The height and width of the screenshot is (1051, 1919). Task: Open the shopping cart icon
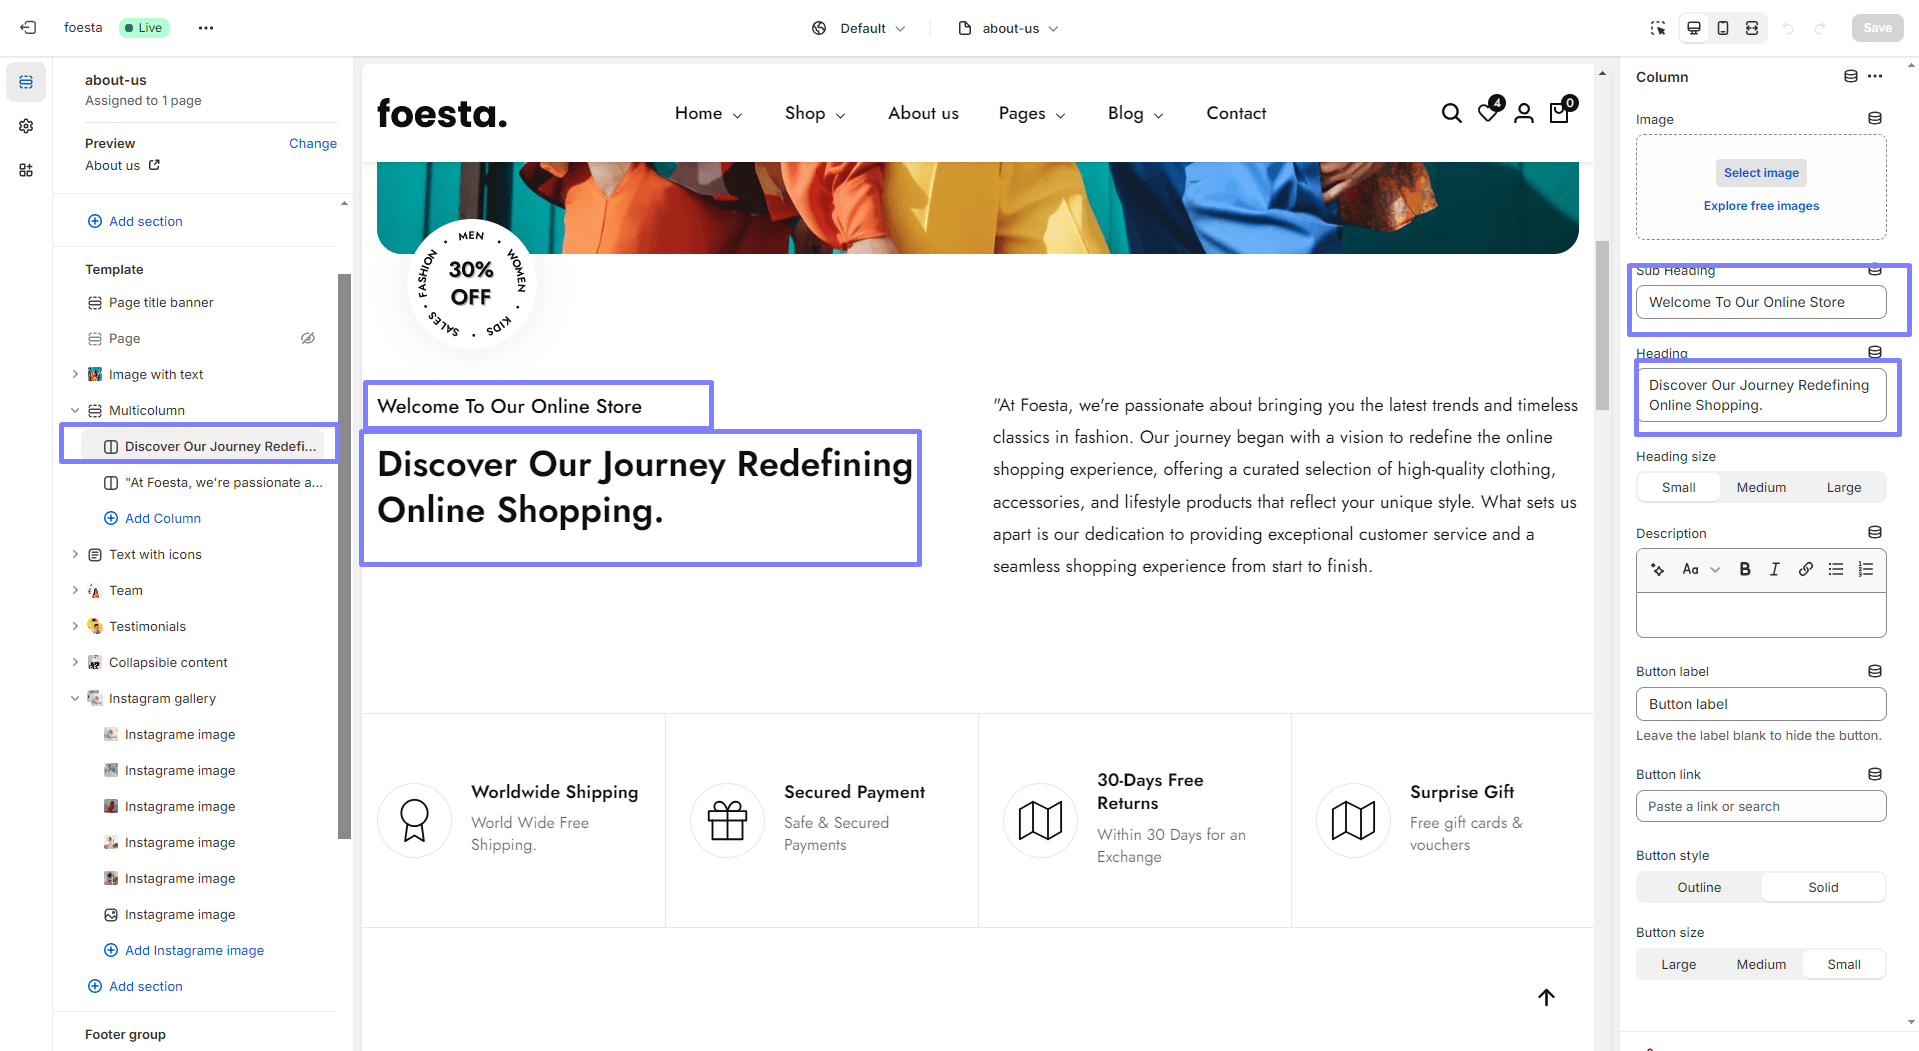(1559, 113)
